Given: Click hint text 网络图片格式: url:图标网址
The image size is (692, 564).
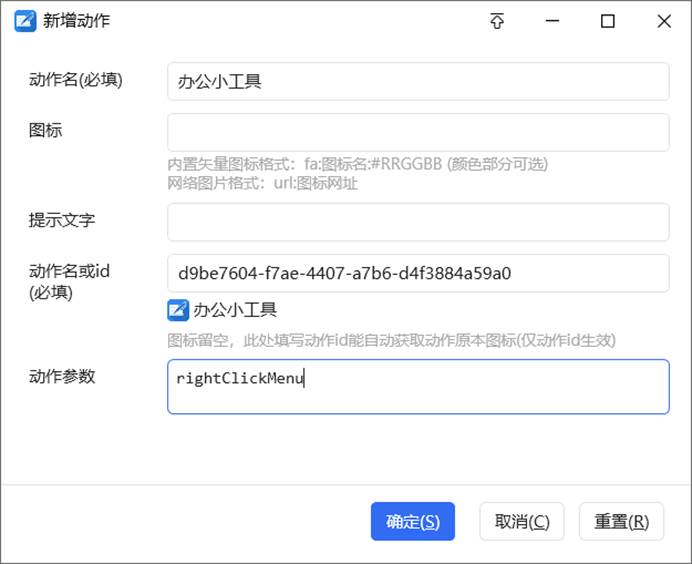Looking at the screenshot, I should pyautogui.click(x=263, y=183).
